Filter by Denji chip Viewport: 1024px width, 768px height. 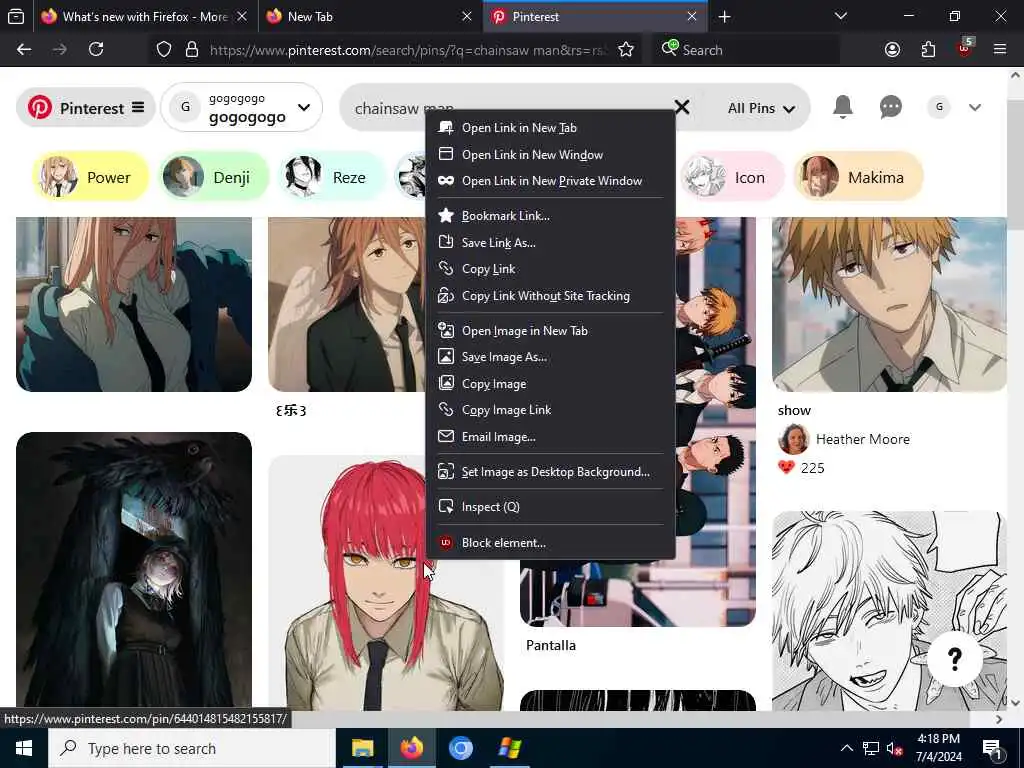pyautogui.click(x=214, y=177)
